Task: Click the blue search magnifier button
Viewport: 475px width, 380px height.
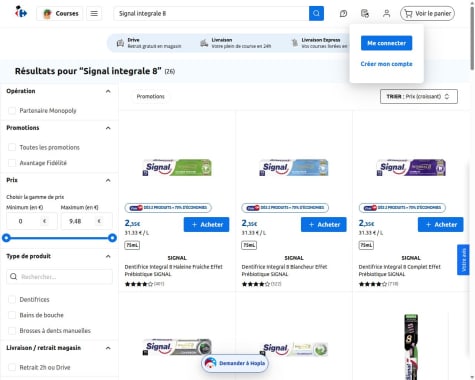Action: coord(316,13)
